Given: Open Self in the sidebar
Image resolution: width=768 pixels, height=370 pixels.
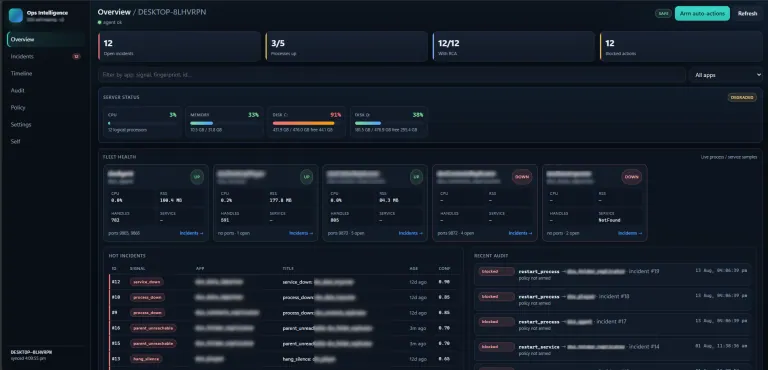Looking at the screenshot, I should tap(46, 142).
